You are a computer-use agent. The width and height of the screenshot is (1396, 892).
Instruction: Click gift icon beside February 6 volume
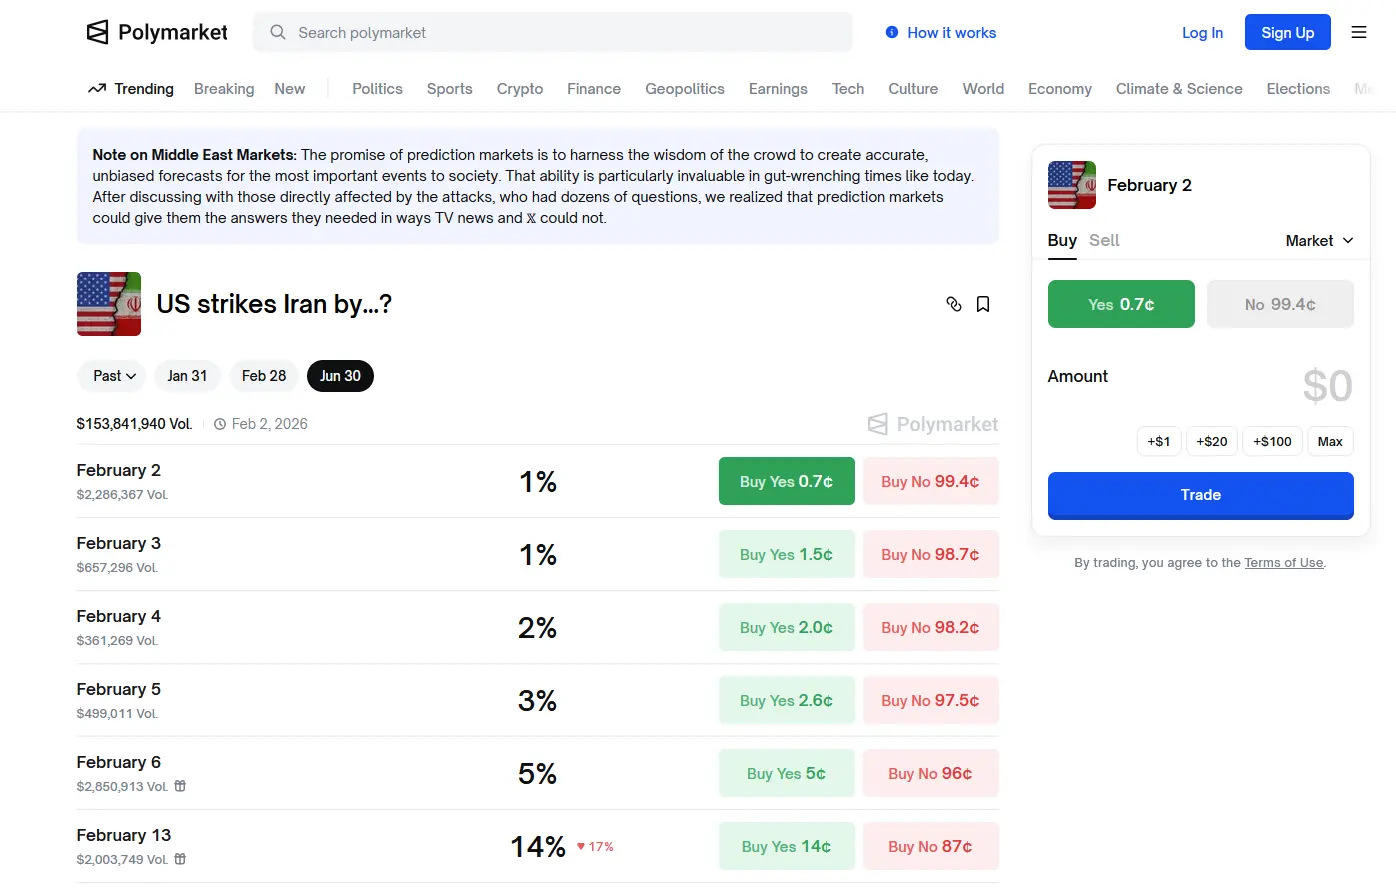coord(181,786)
